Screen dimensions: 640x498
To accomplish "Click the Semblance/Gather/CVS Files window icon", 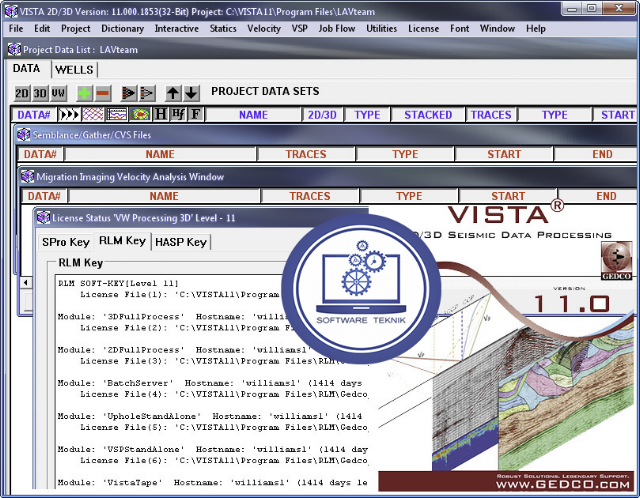I will point(24,134).
